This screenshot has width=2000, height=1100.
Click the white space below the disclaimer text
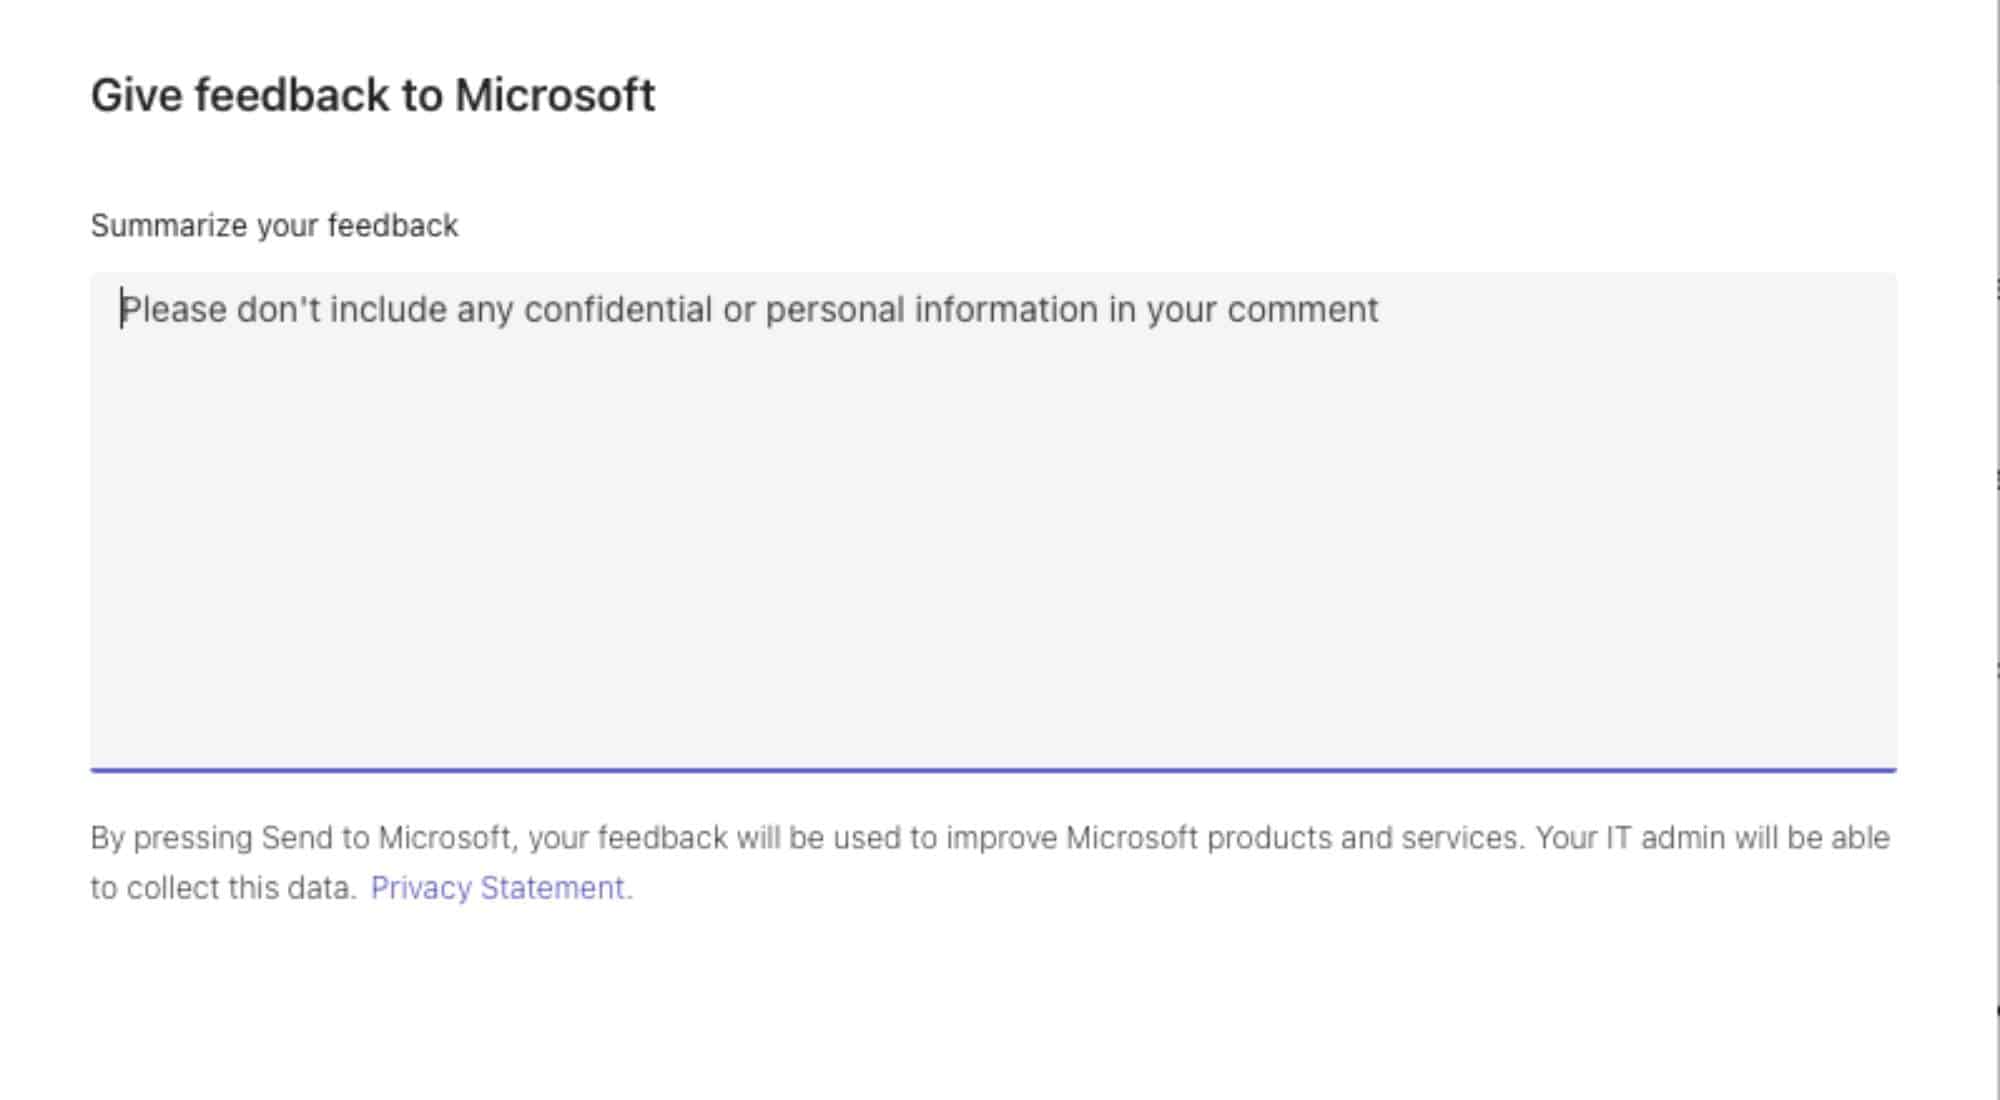click(x=1000, y=1000)
